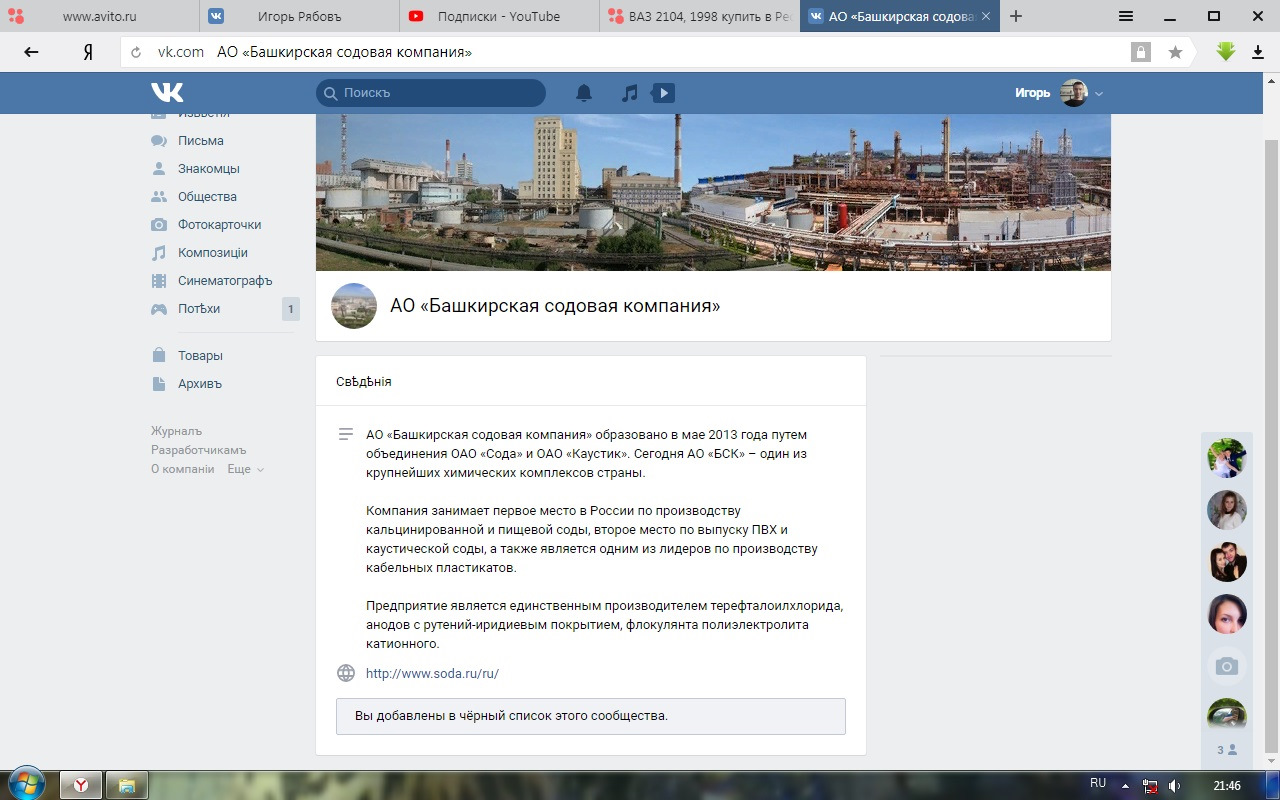Open the browser hamburger menu
Viewport: 1280px width, 800px height.
click(x=1126, y=16)
